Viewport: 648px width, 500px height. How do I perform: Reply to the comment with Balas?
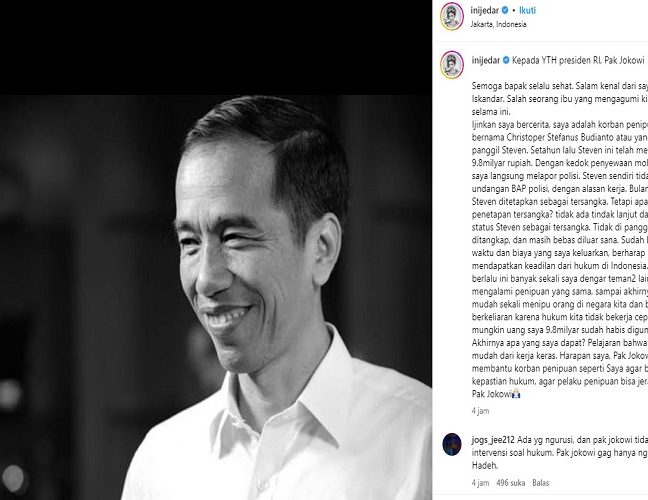(541, 483)
